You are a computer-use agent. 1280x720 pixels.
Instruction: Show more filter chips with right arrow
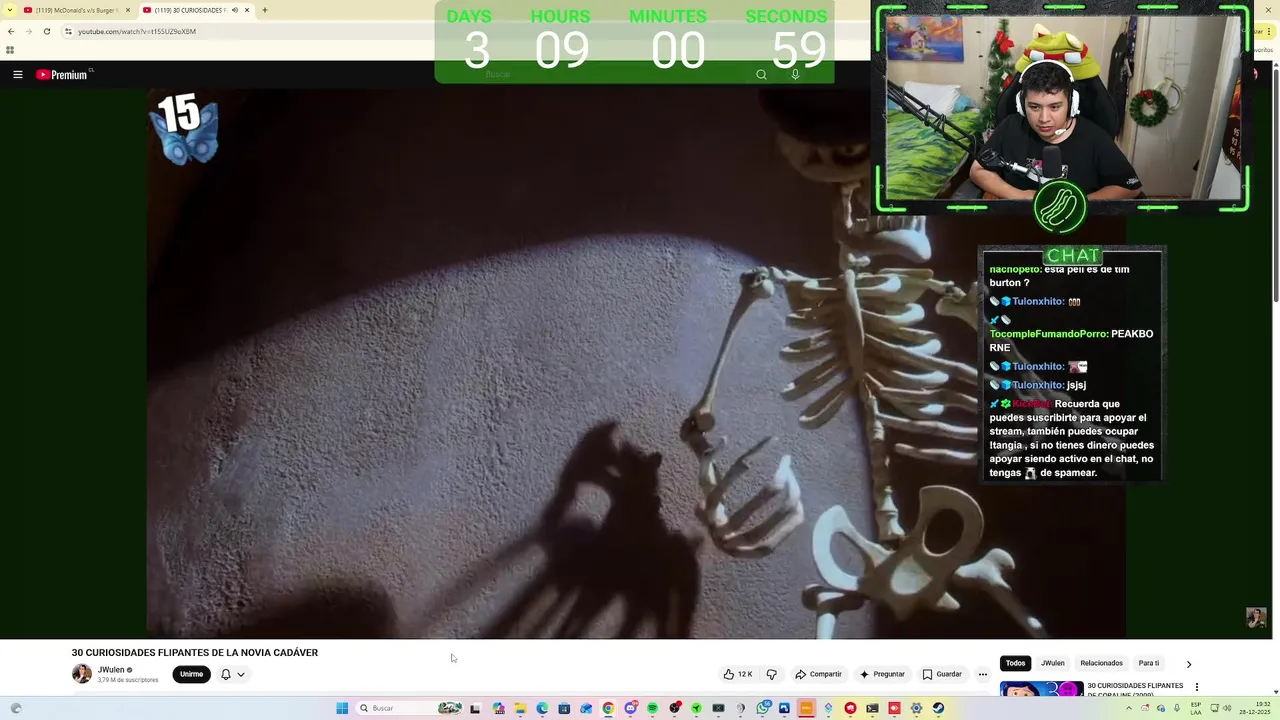click(x=1188, y=664)
